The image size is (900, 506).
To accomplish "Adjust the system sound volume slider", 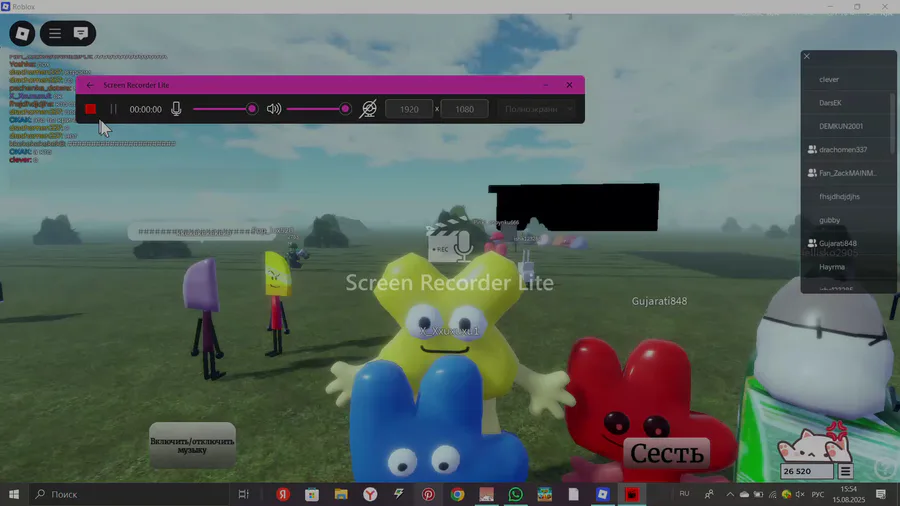I will pyautogui.click(x=319, y=109).
